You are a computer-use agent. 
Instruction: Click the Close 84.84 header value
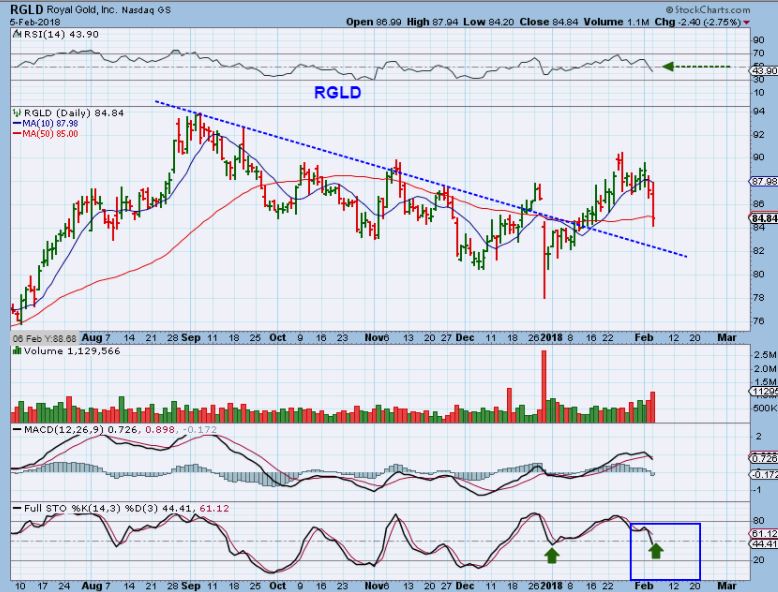(548, 22)
